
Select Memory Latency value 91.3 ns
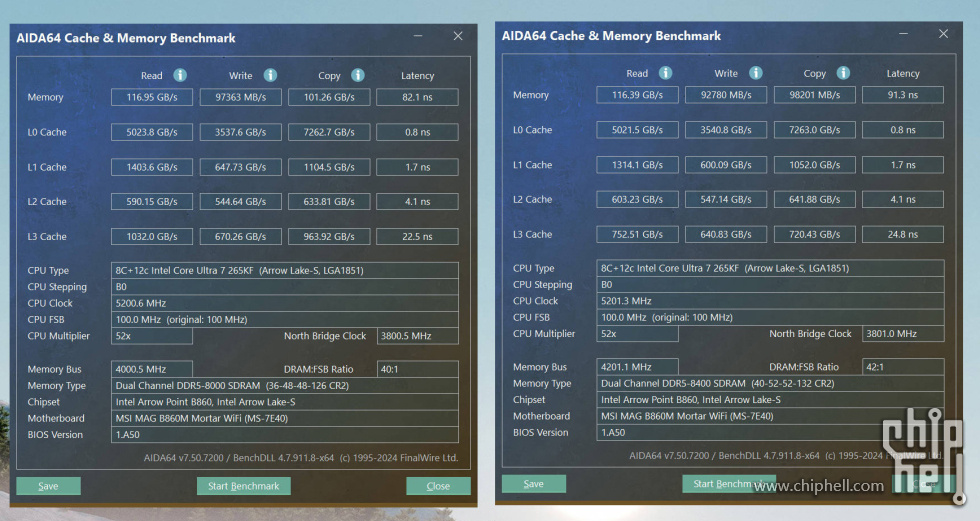click(x=903, y=95)
